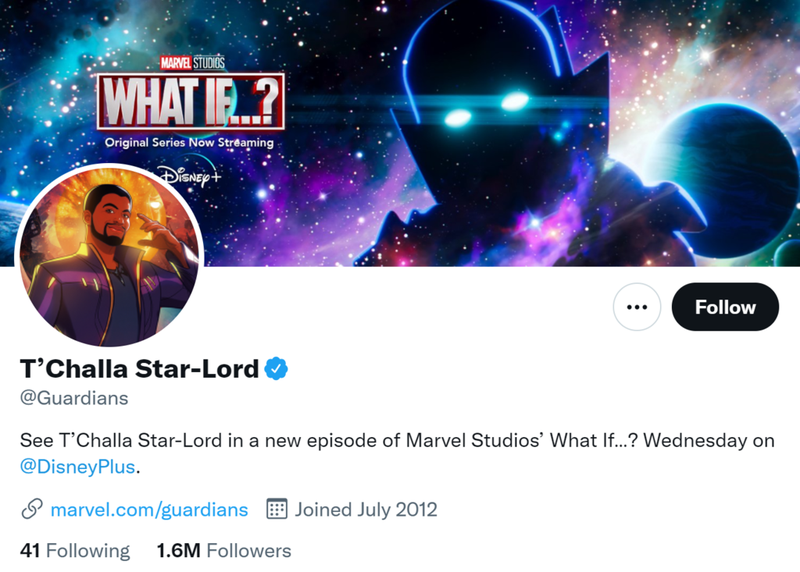
Task: Click the Disney+ logo in banner
Action: point(190,177)
